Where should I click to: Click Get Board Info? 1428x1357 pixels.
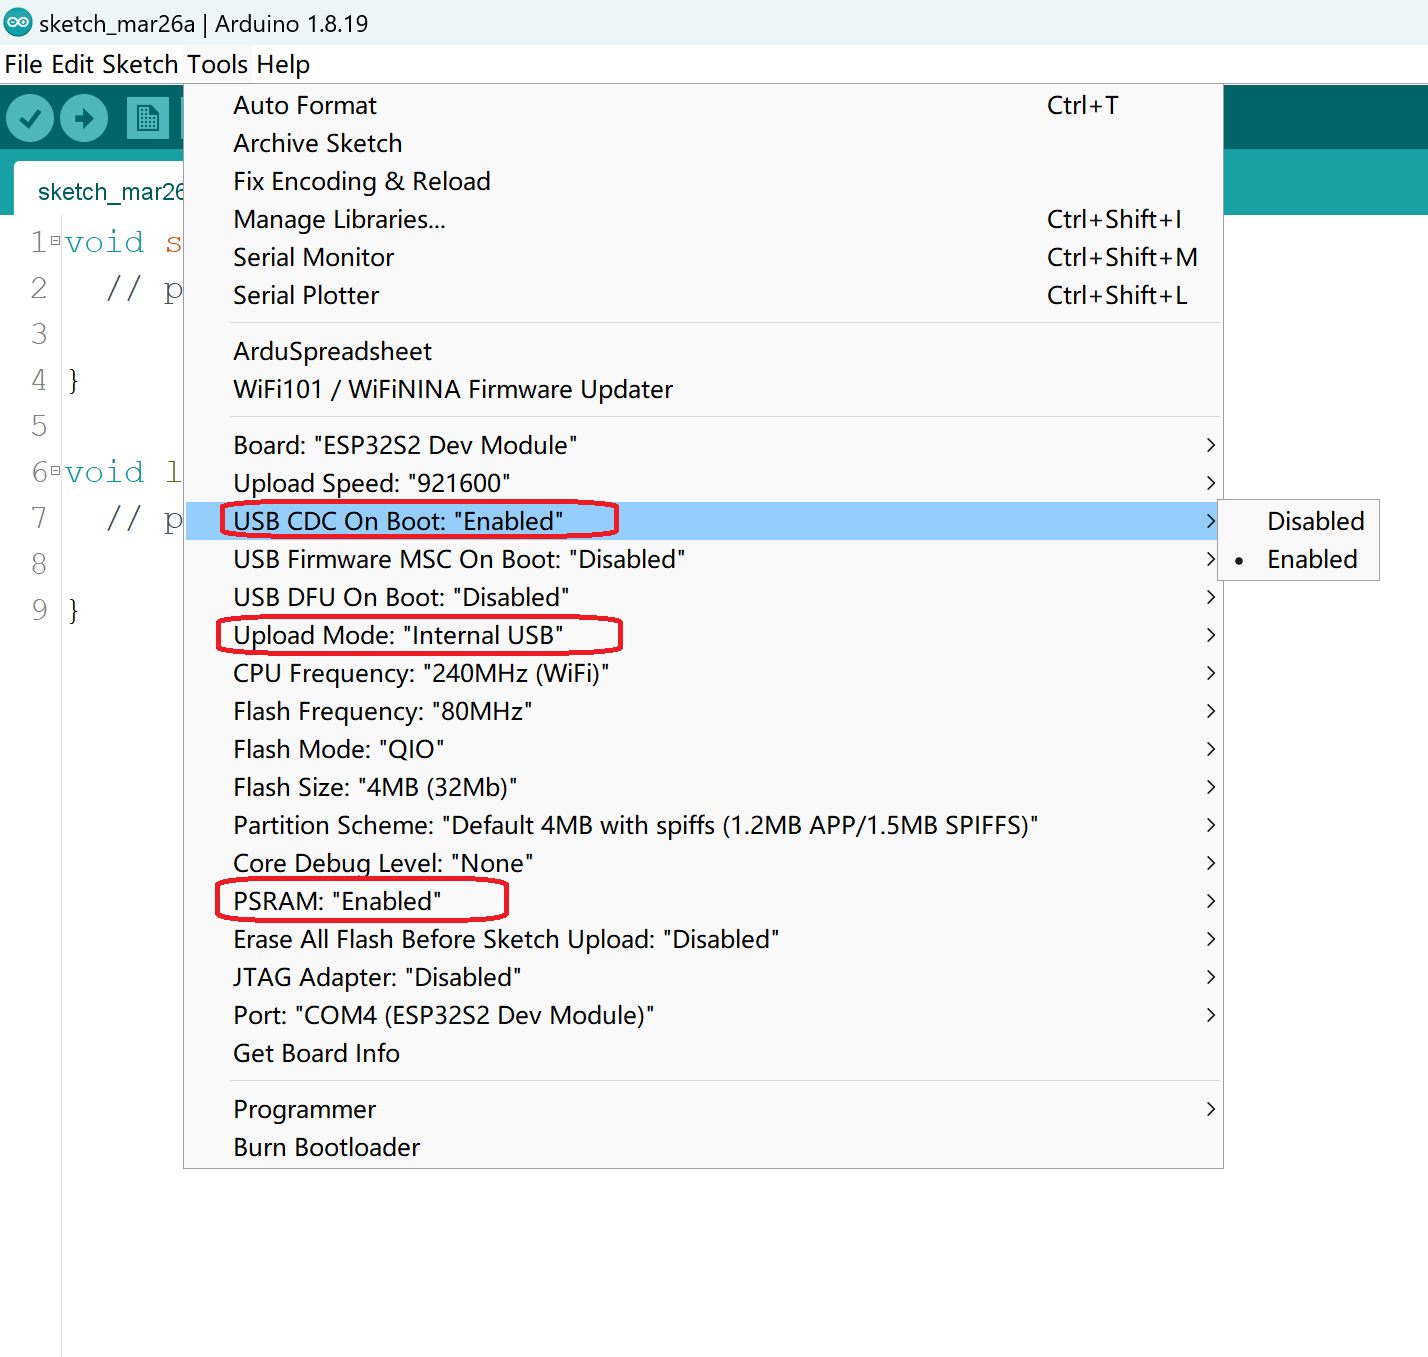[x=316, y=1053]
